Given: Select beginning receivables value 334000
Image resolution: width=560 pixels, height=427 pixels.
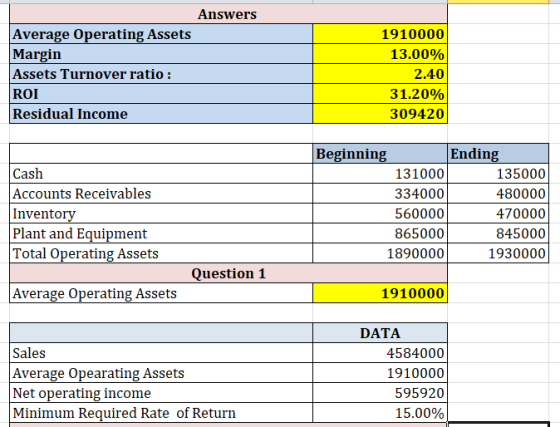Looking at the screenshot, I should pos(380,194).
